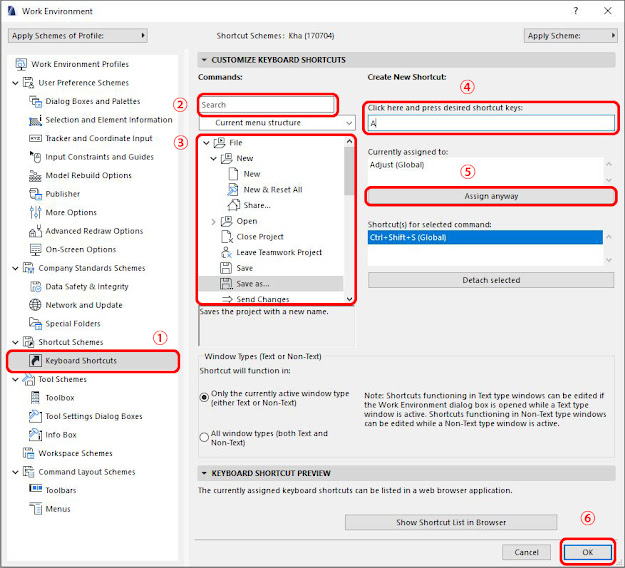Open Input Constraints and Guides icon
The width and height of the screenshot is (625, 568).
click(x=35, y=157)
